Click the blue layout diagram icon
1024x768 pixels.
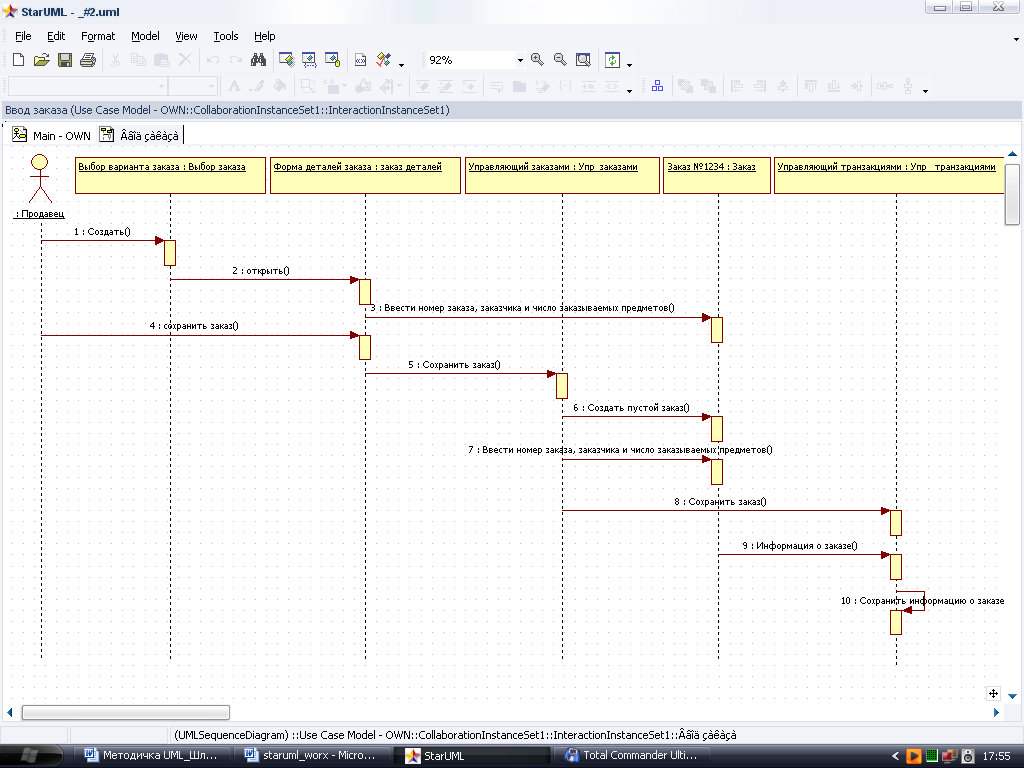point(658,86)
